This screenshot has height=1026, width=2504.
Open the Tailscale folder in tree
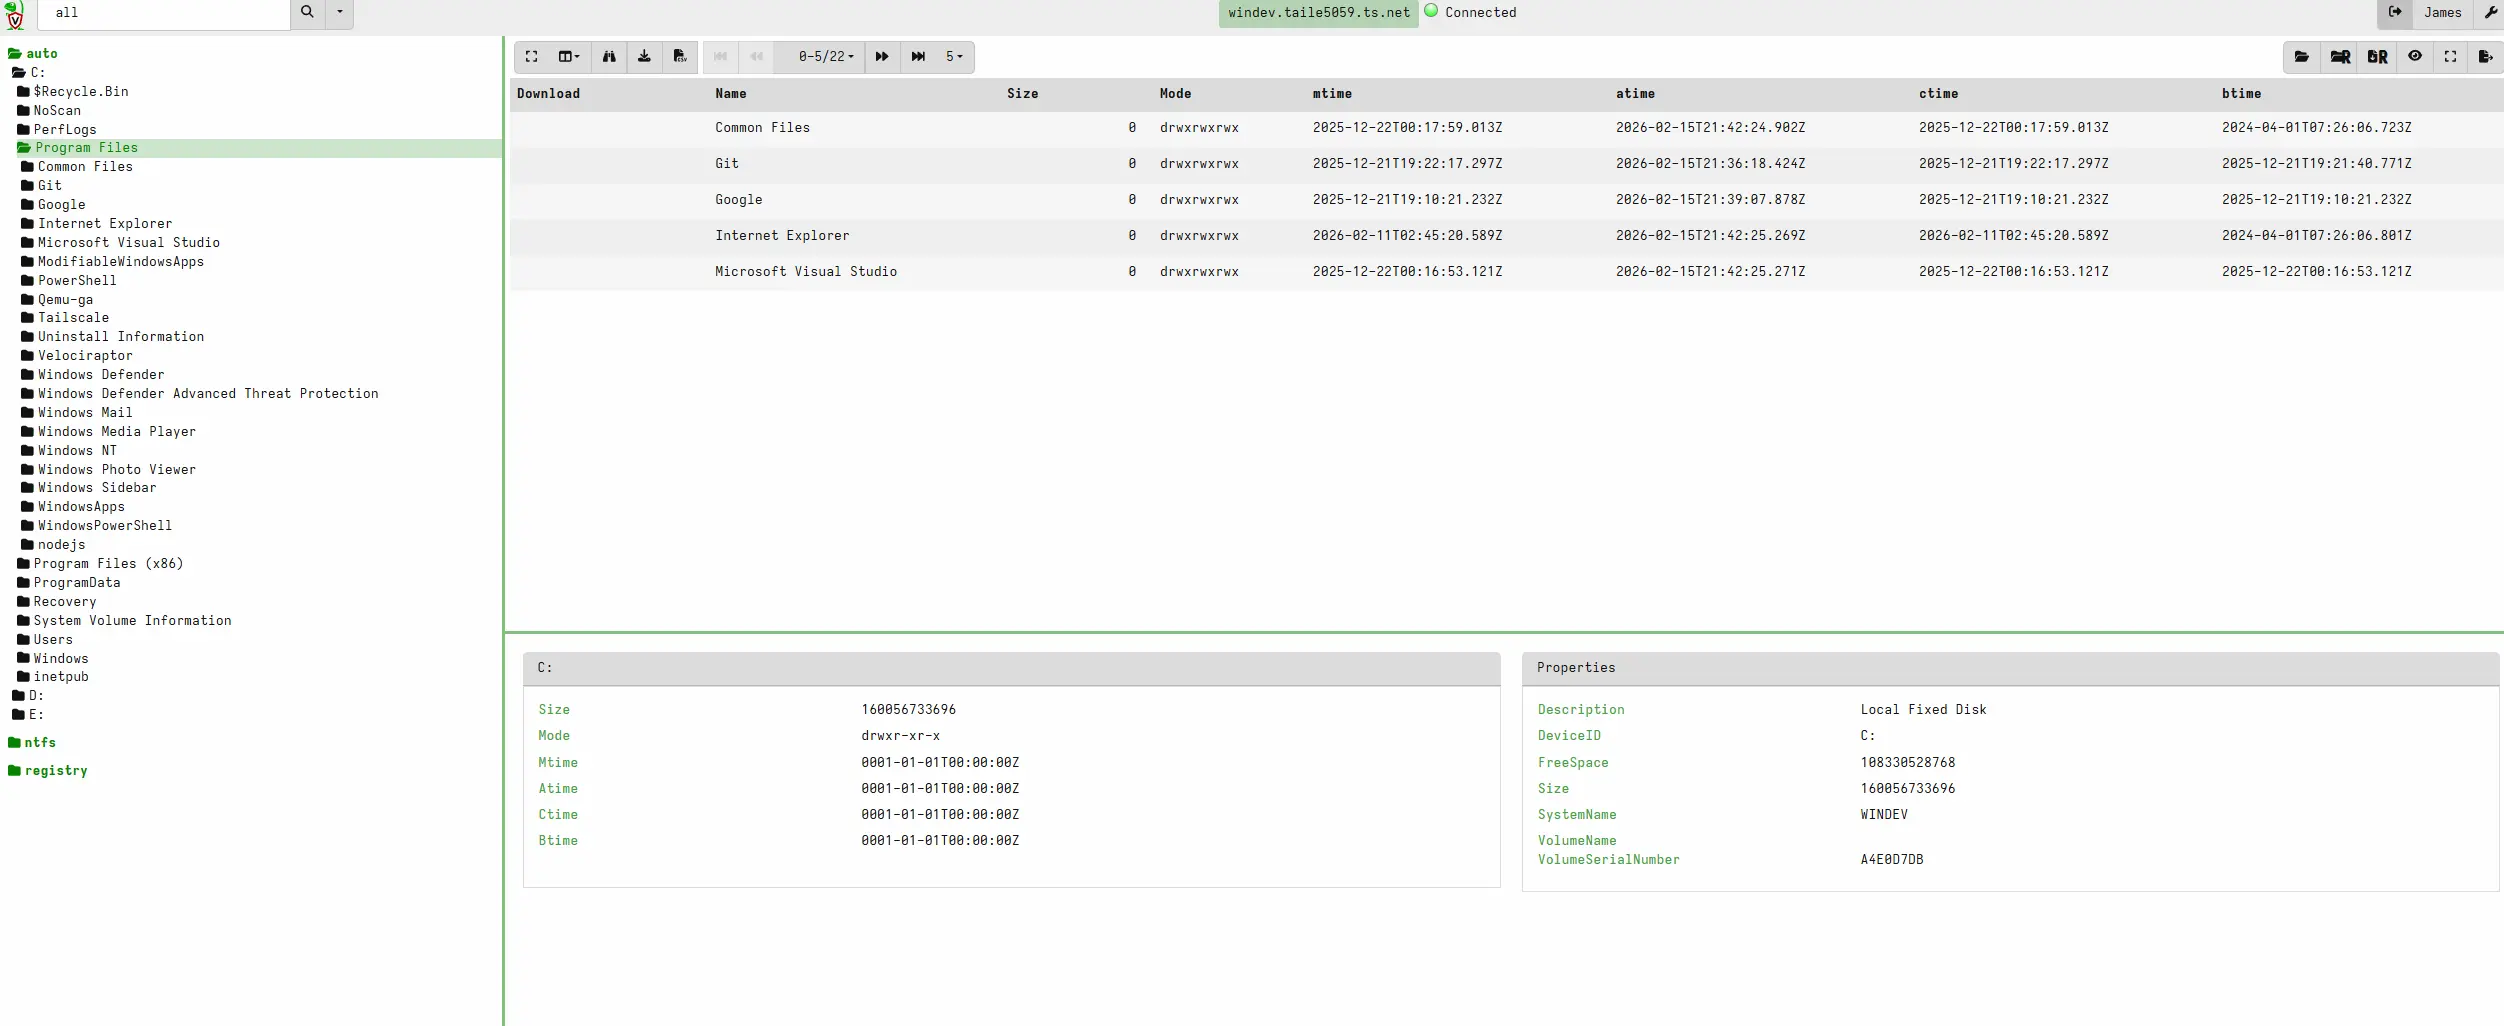(x=65, y=318)
